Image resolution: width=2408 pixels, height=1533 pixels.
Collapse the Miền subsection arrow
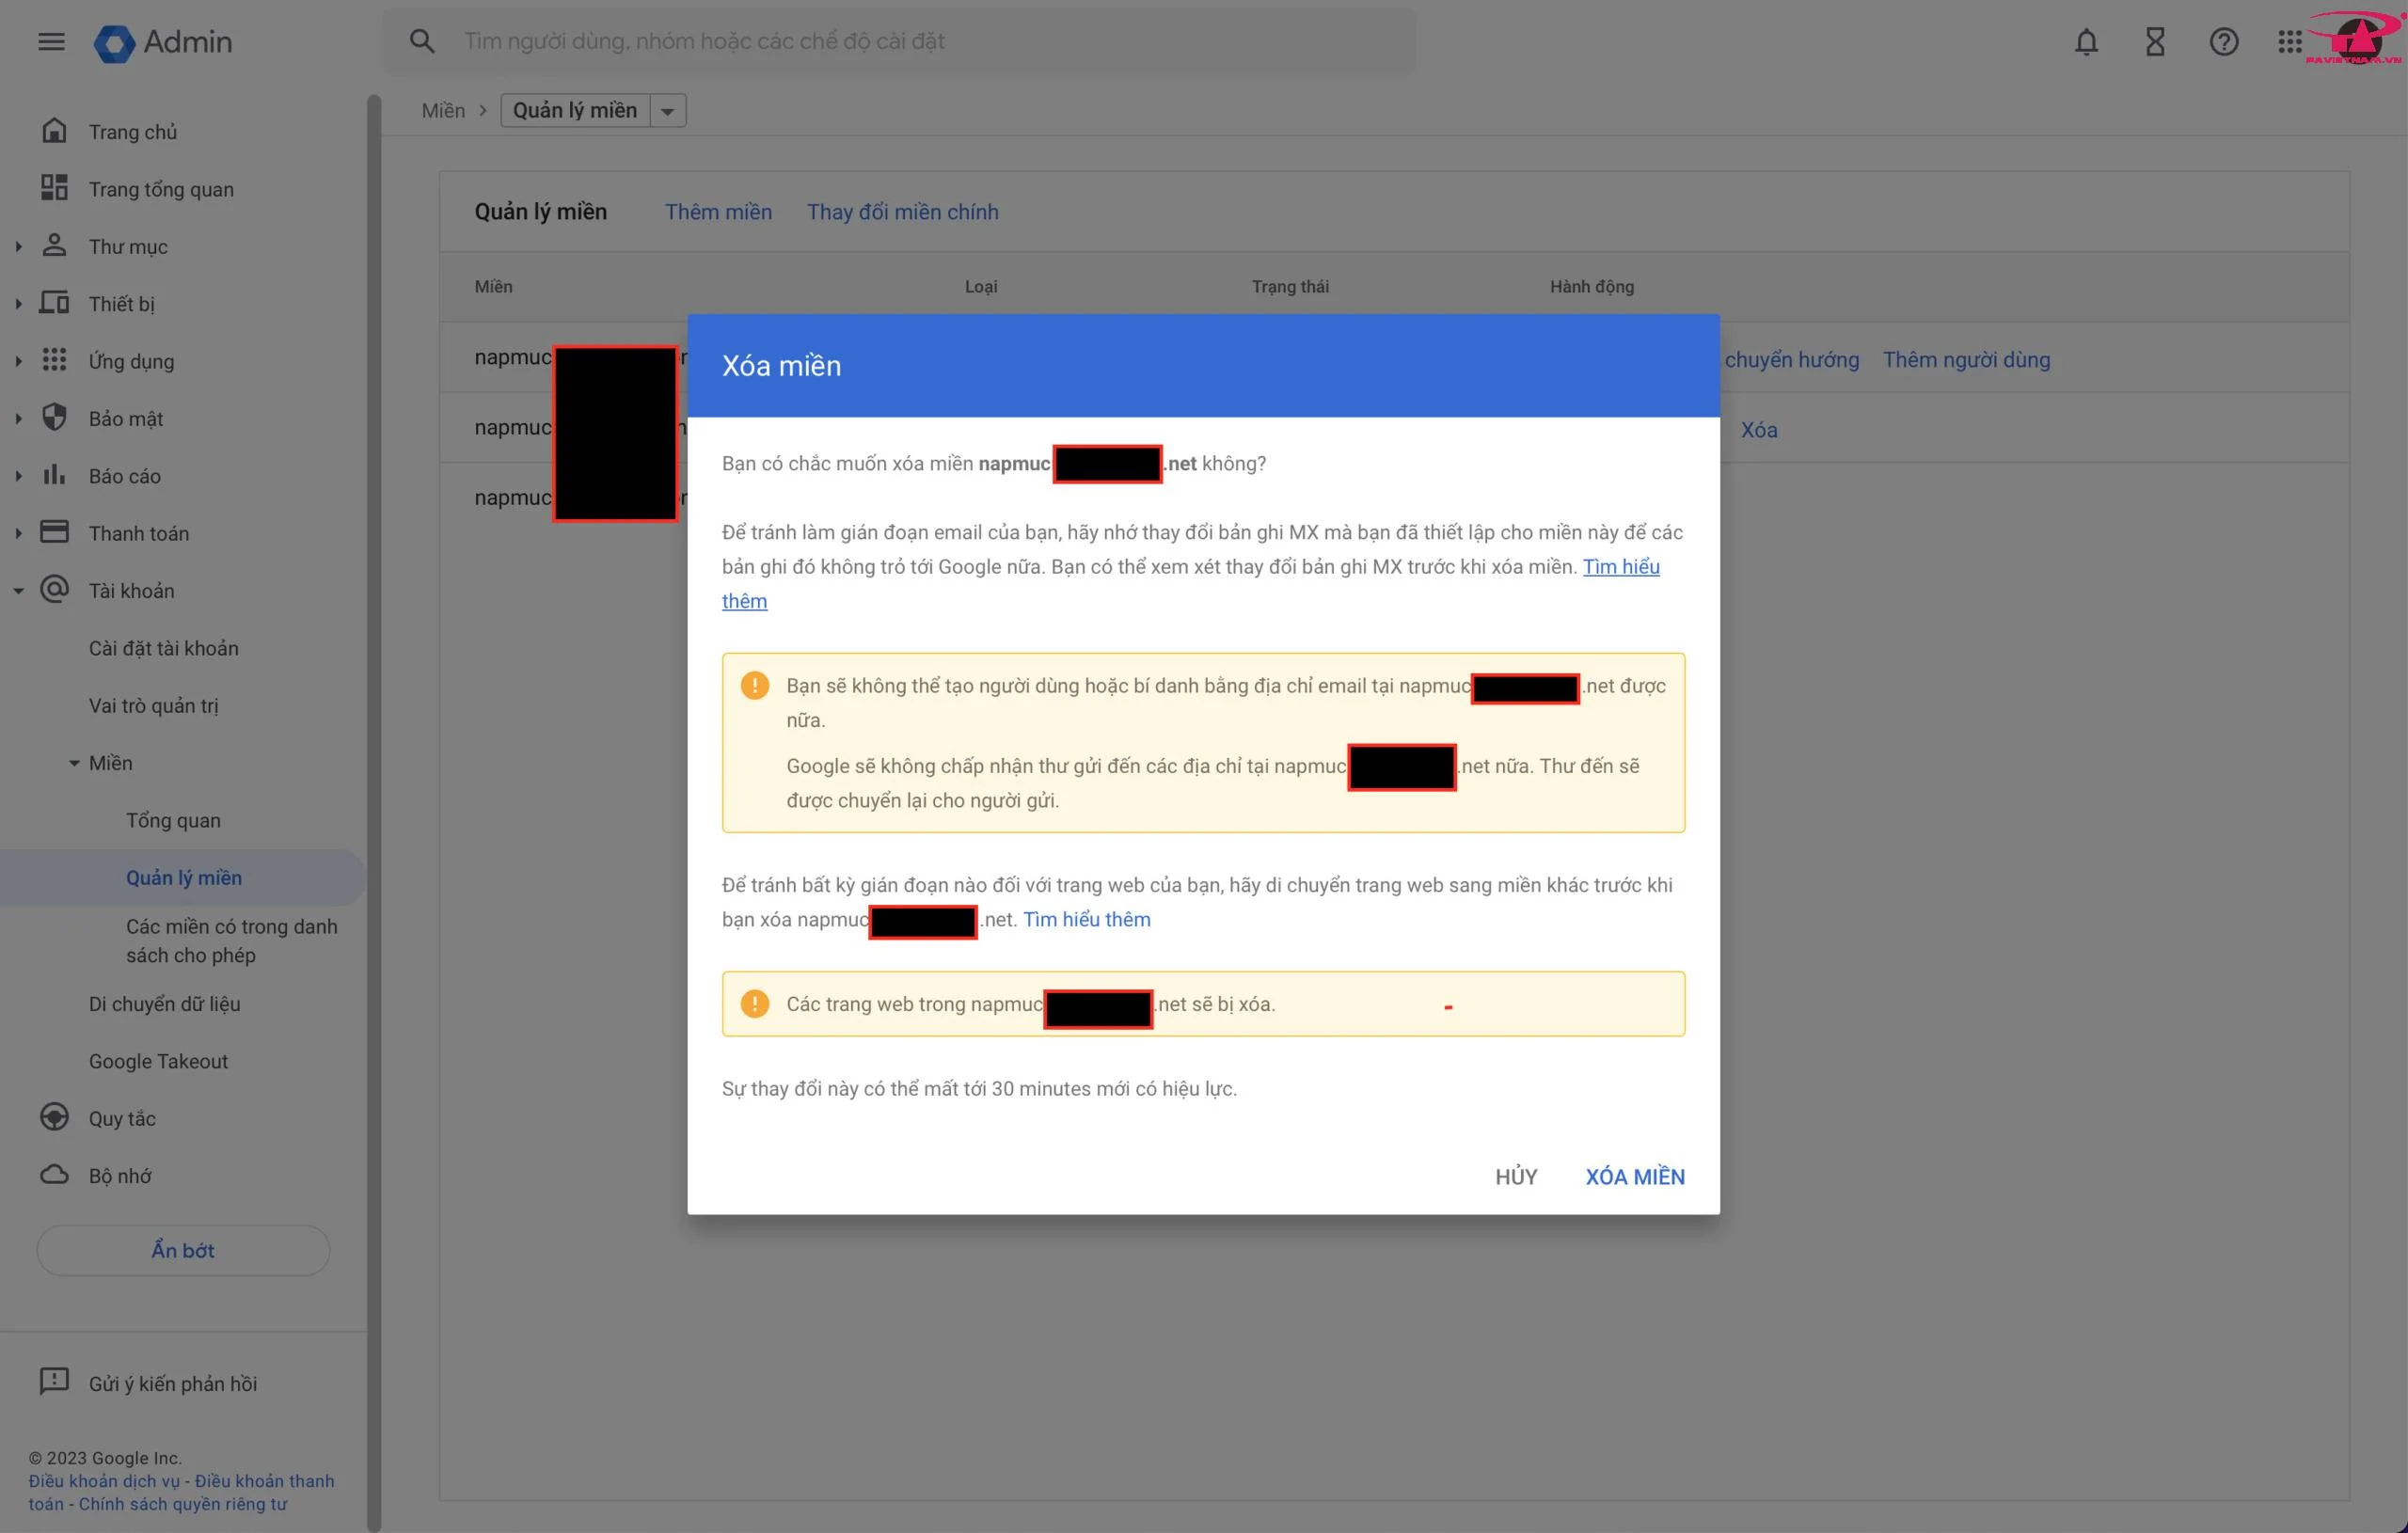74,763
